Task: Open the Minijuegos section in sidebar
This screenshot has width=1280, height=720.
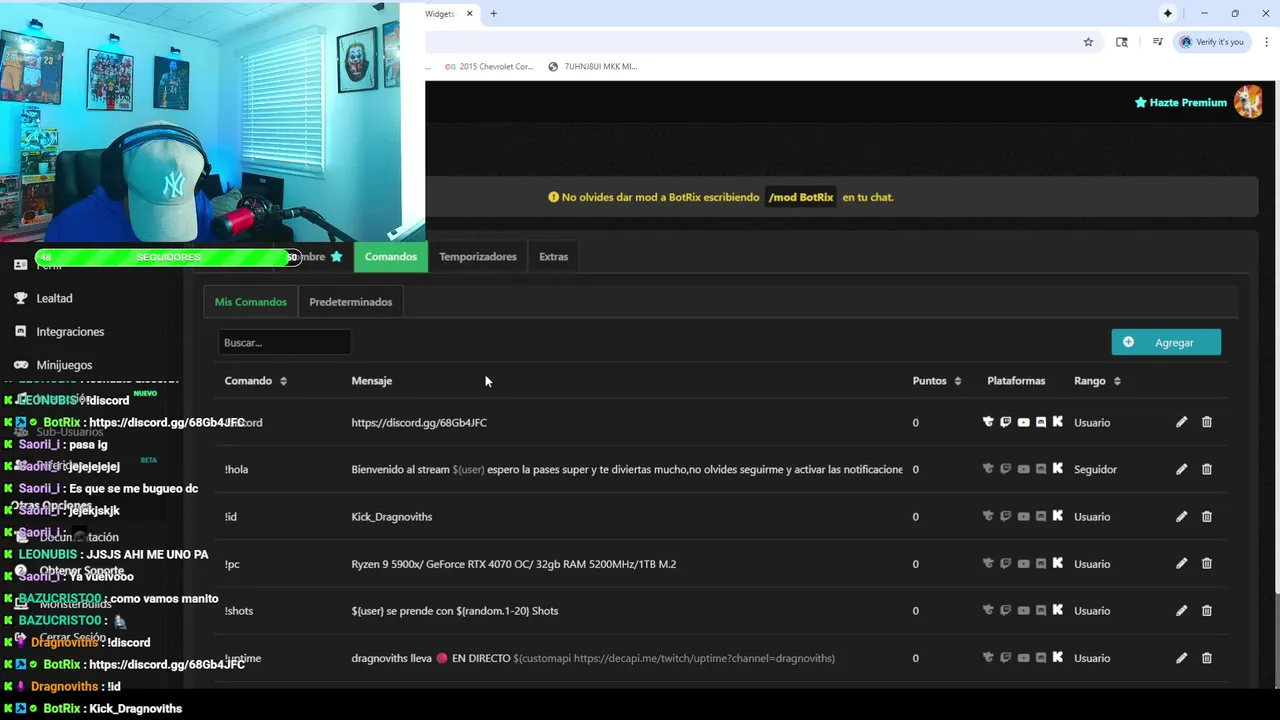Action: [64, 365]
